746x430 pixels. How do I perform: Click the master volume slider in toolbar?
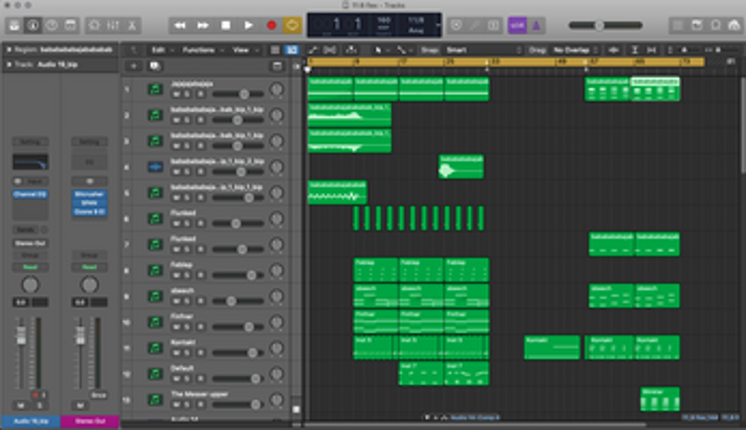606,25
